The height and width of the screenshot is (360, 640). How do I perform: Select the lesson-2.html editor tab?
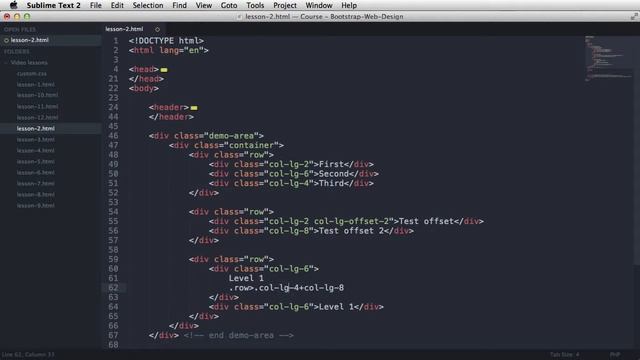(x=124, y=29)
